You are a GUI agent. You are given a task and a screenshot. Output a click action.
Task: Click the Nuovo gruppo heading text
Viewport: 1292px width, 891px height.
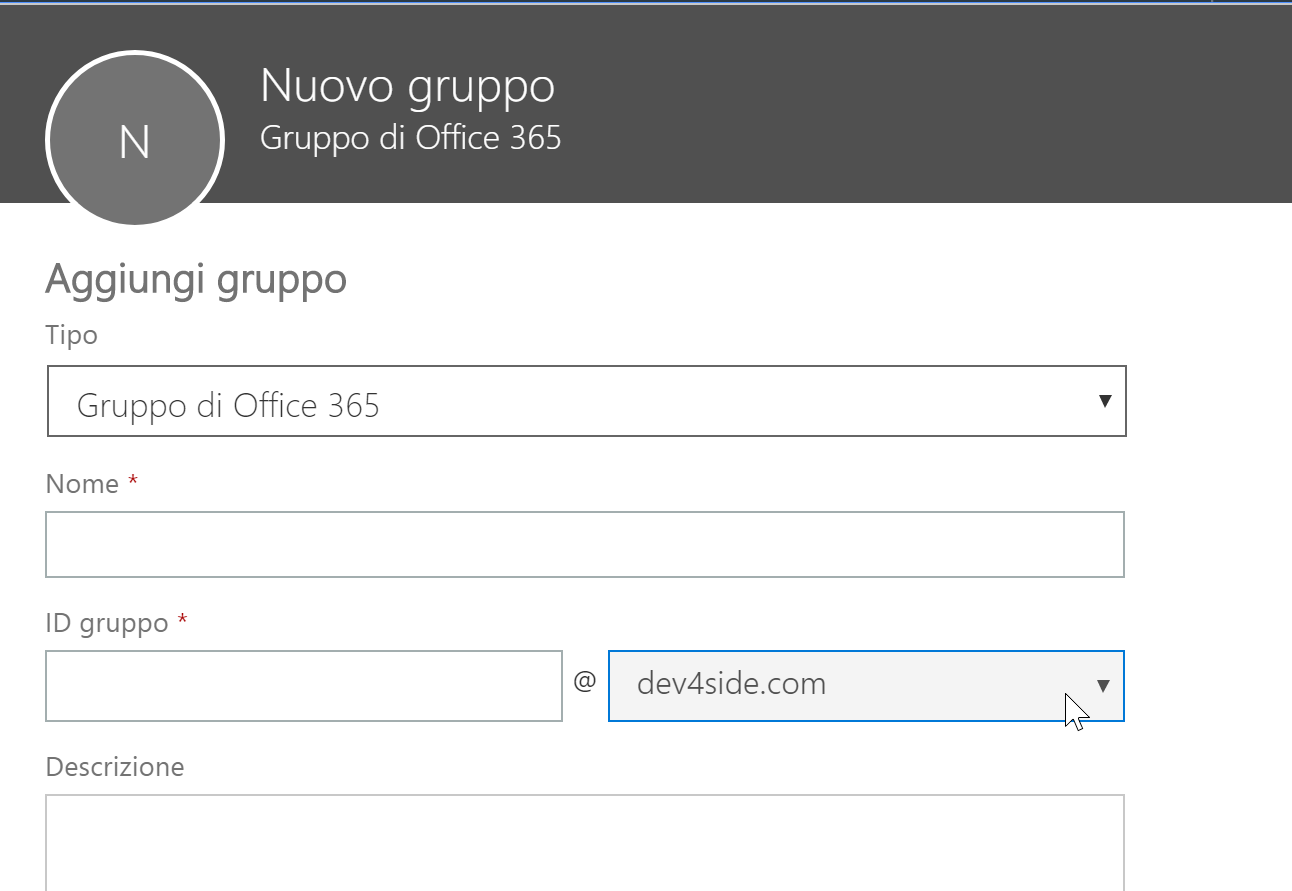click(x=407, y=87)
